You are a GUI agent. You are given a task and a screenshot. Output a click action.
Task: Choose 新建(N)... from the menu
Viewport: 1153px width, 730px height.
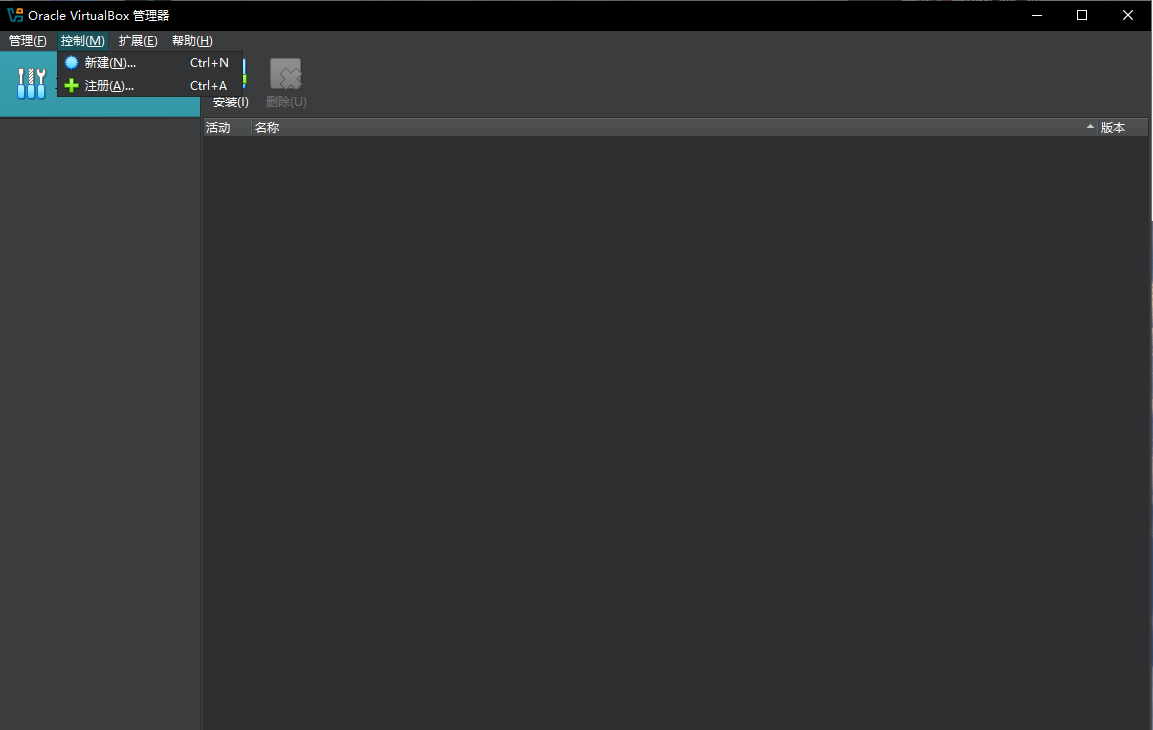pyautogui.click(x=150, y=63)
